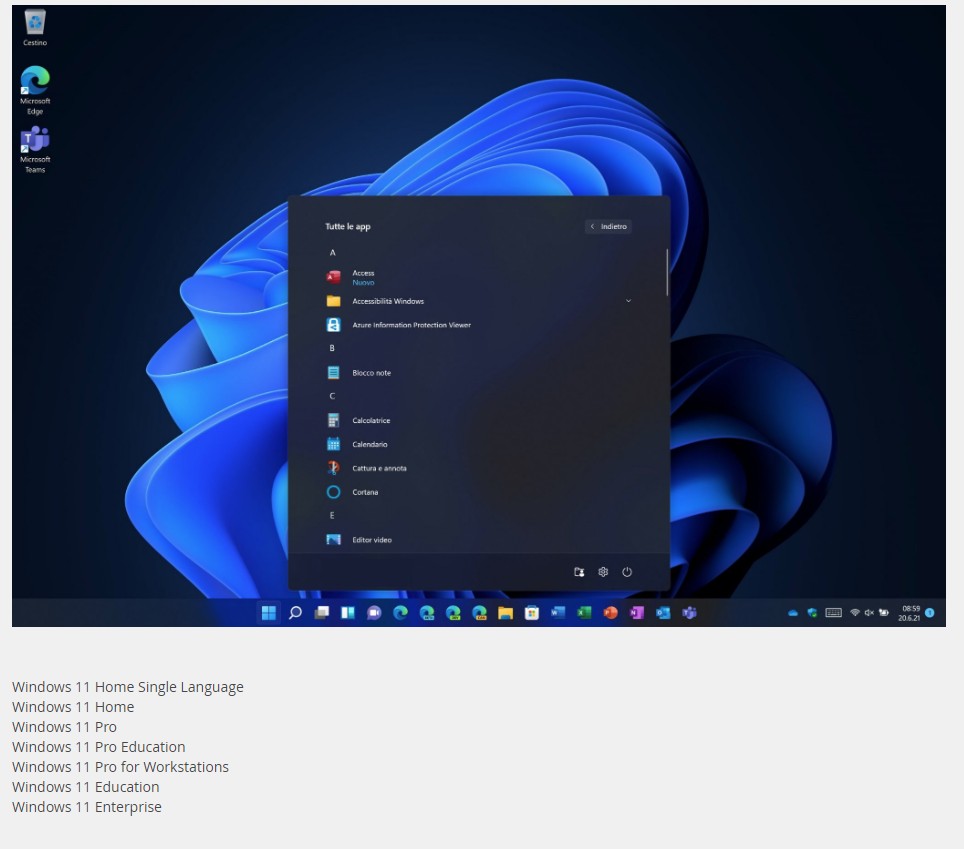Open the clock showing 08:59
Viewport: 964px width, 849px height.
[909, 613]
